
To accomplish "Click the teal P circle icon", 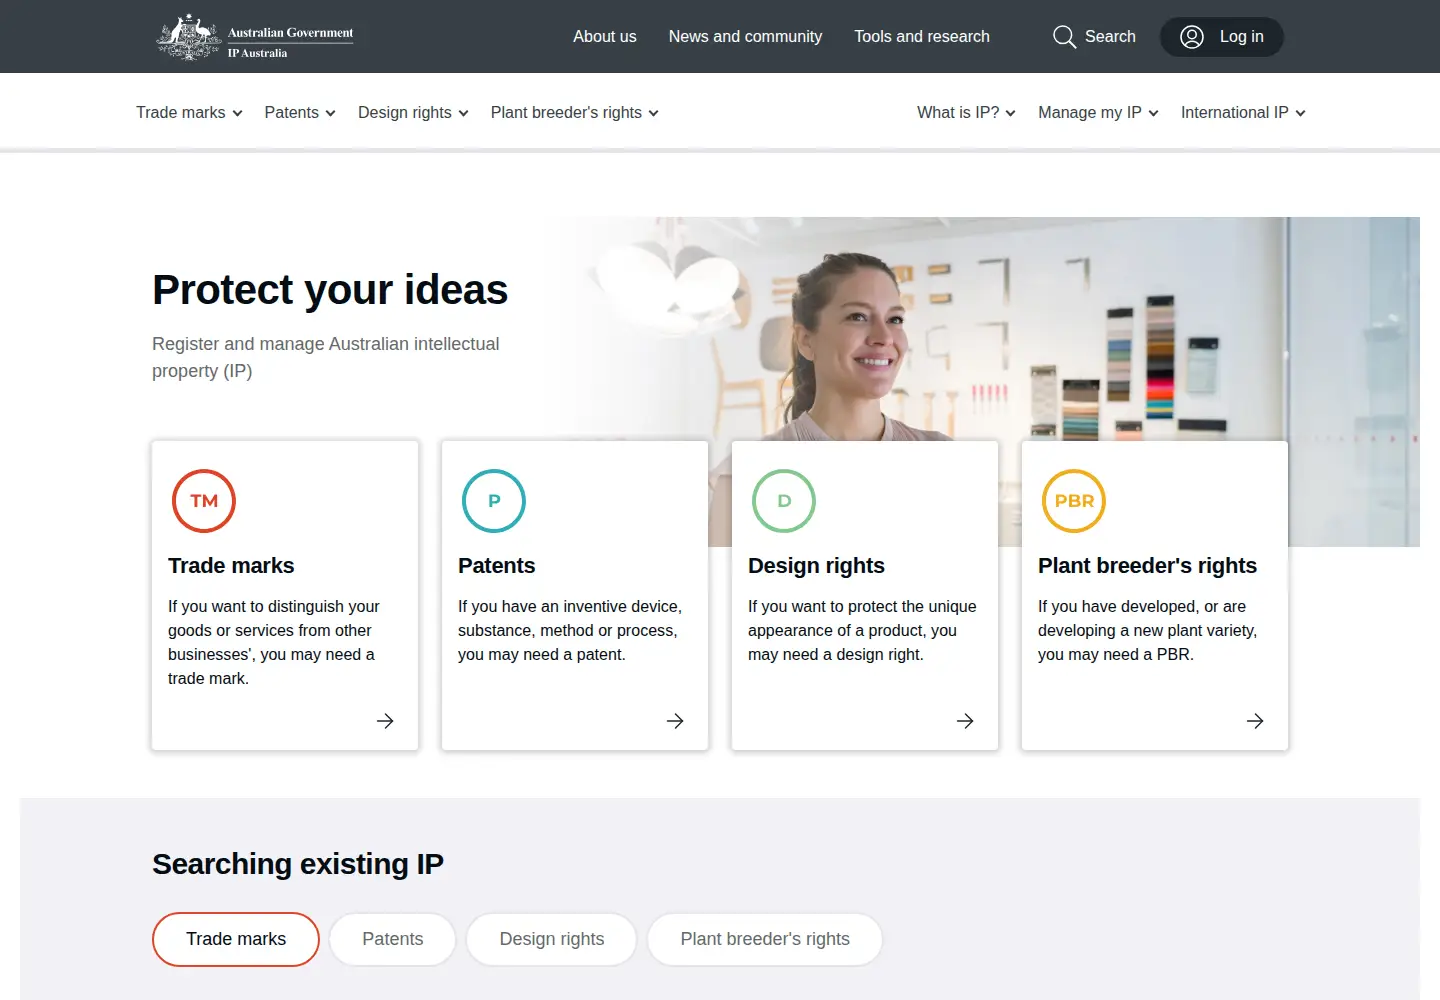I will [x=494, y=501].
